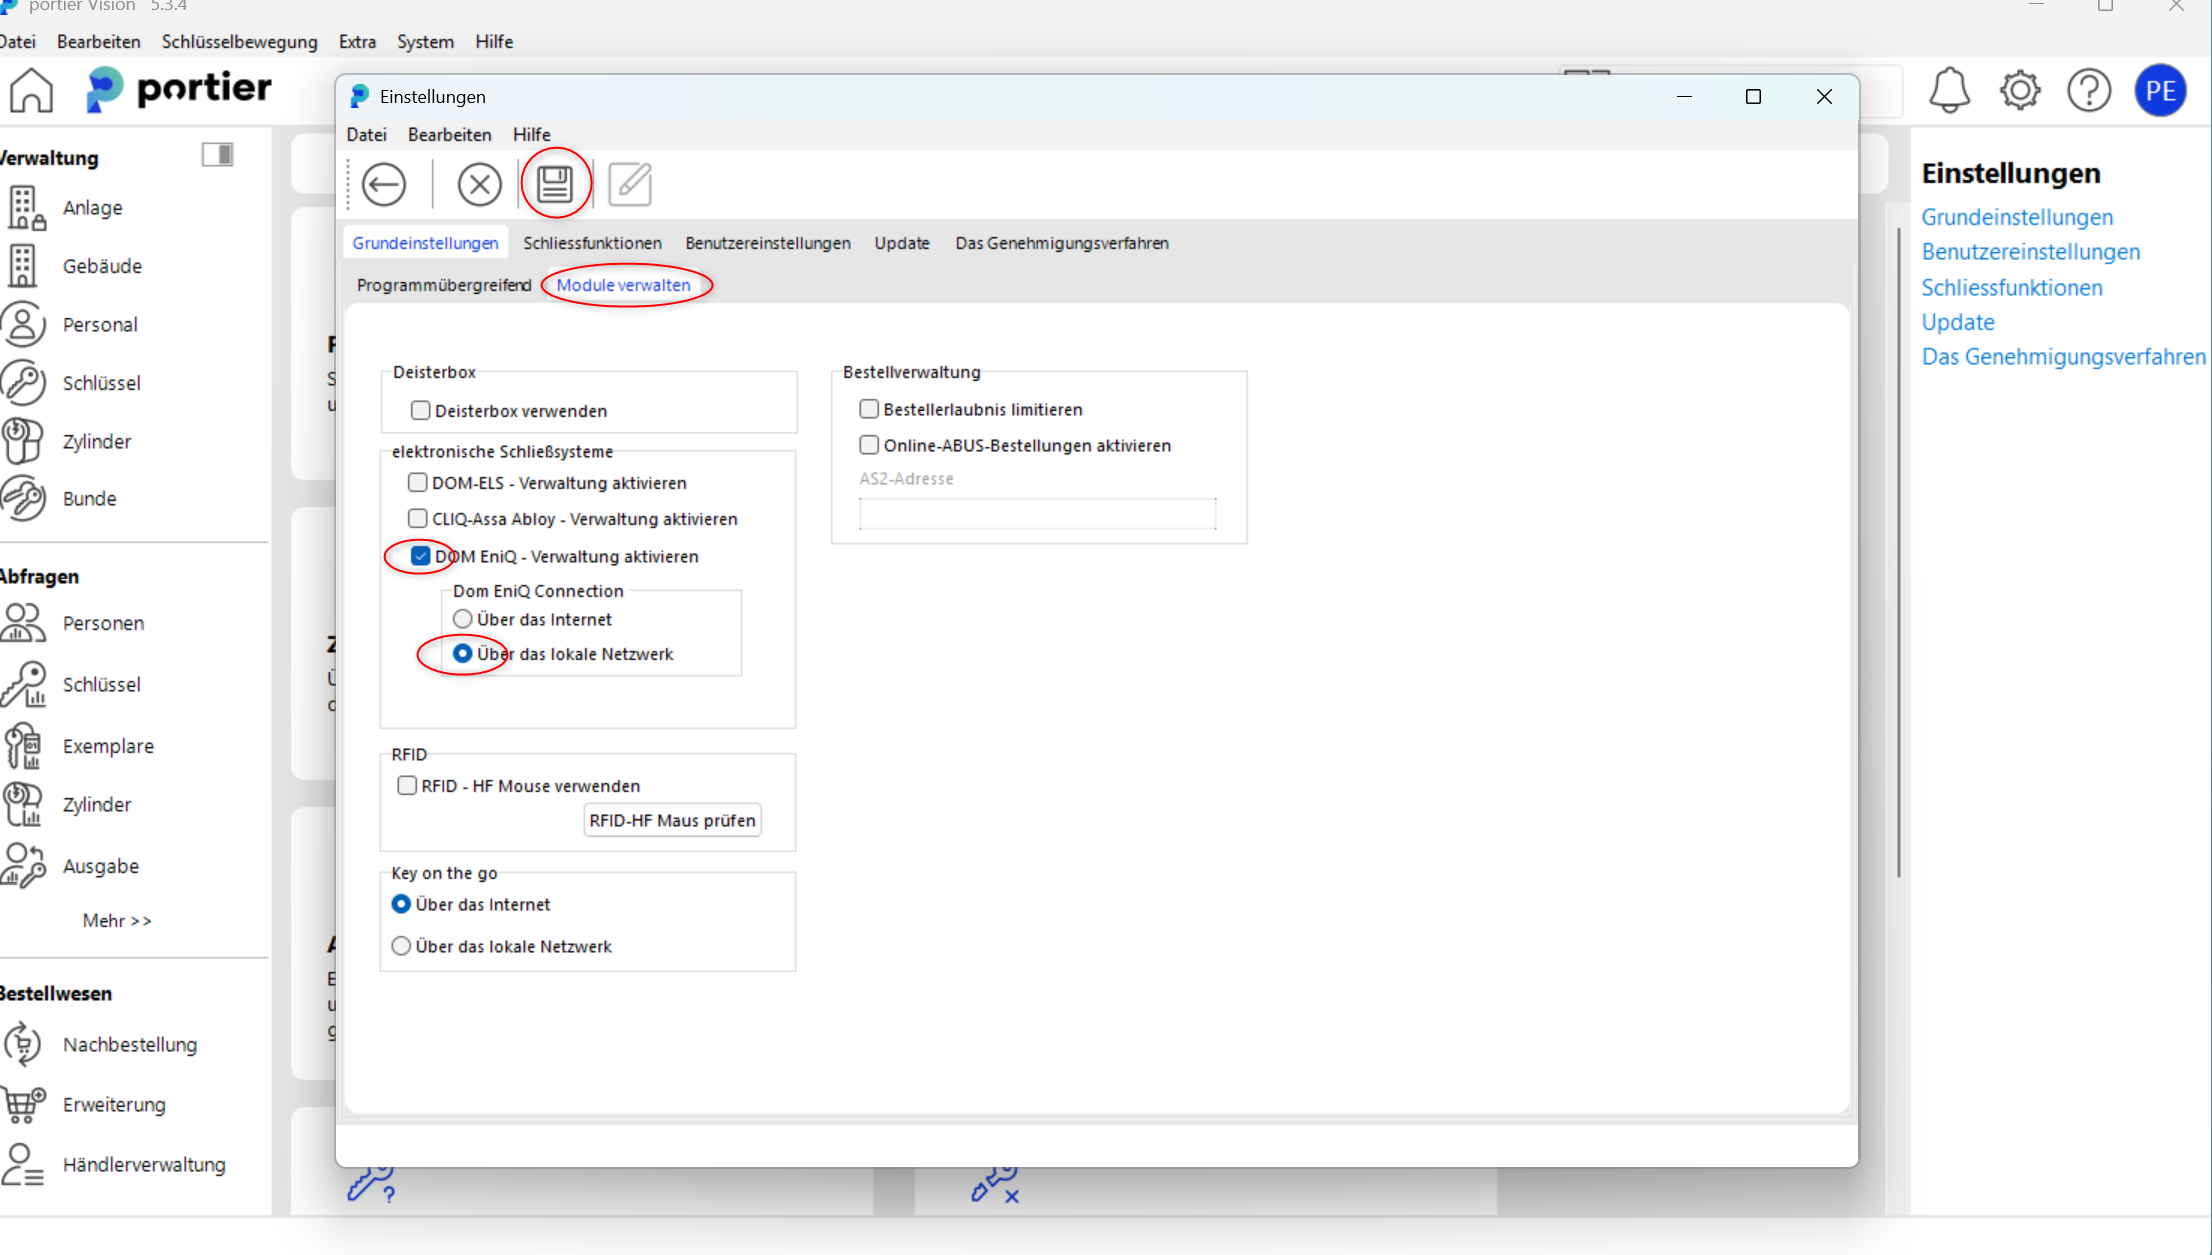2212x1255 pixels.
Task: Click the Nachbestellung sidebar icon
Action: click(x=24, y=1044)
